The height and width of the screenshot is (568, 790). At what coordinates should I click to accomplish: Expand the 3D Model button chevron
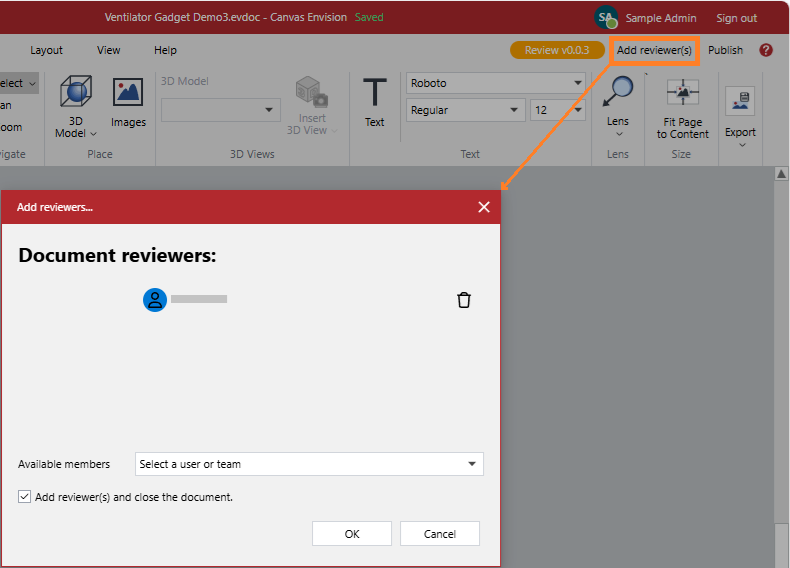pos(93,134)
